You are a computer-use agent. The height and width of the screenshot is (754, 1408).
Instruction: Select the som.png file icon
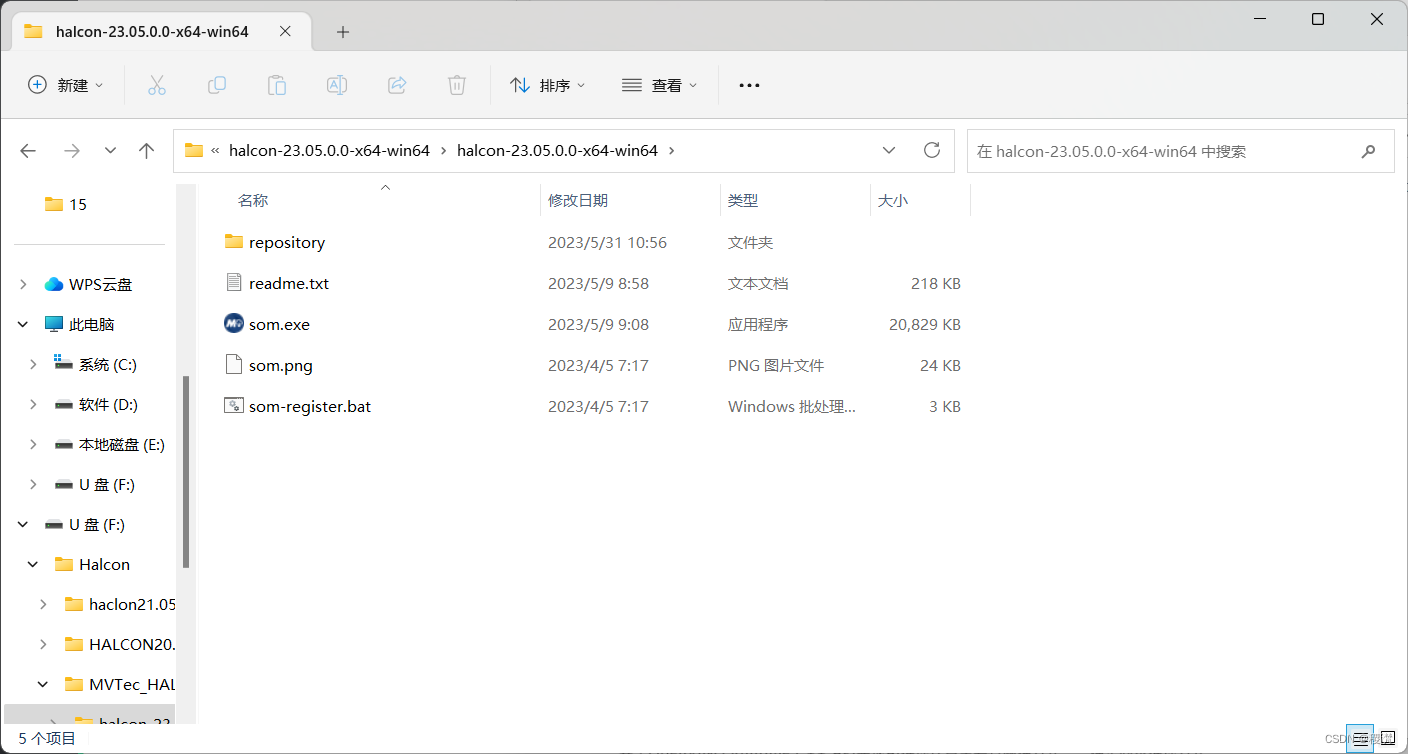tap(234, 365)
